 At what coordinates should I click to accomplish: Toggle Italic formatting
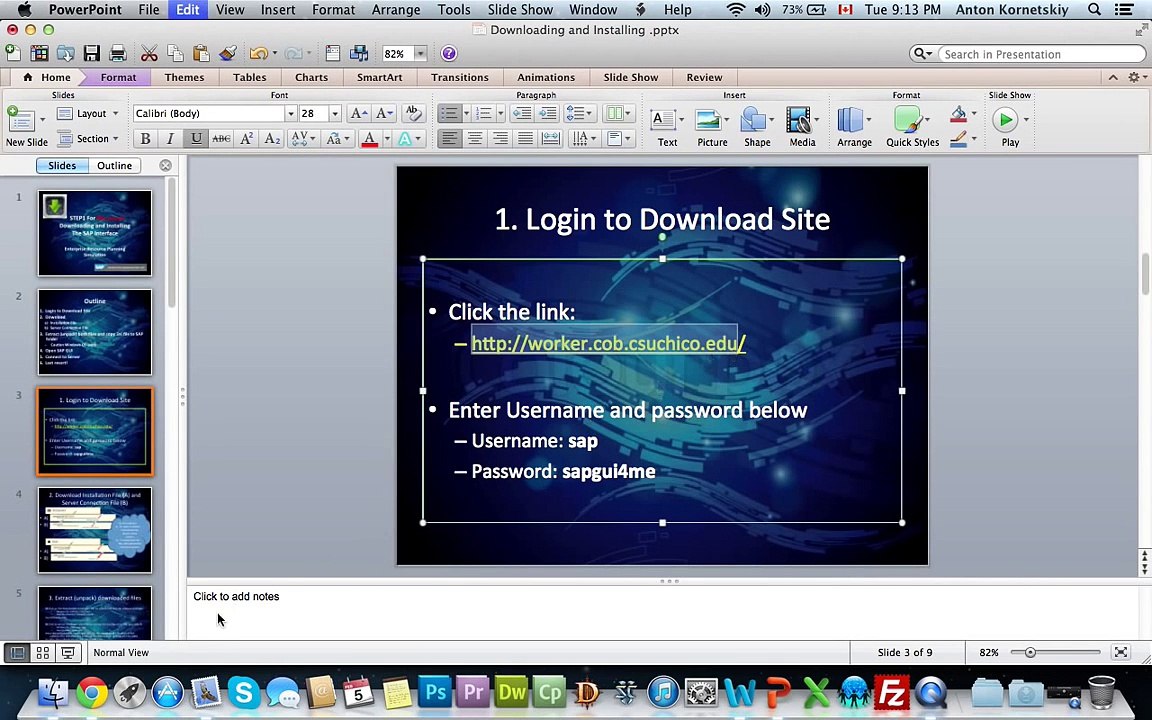(170, 138)
